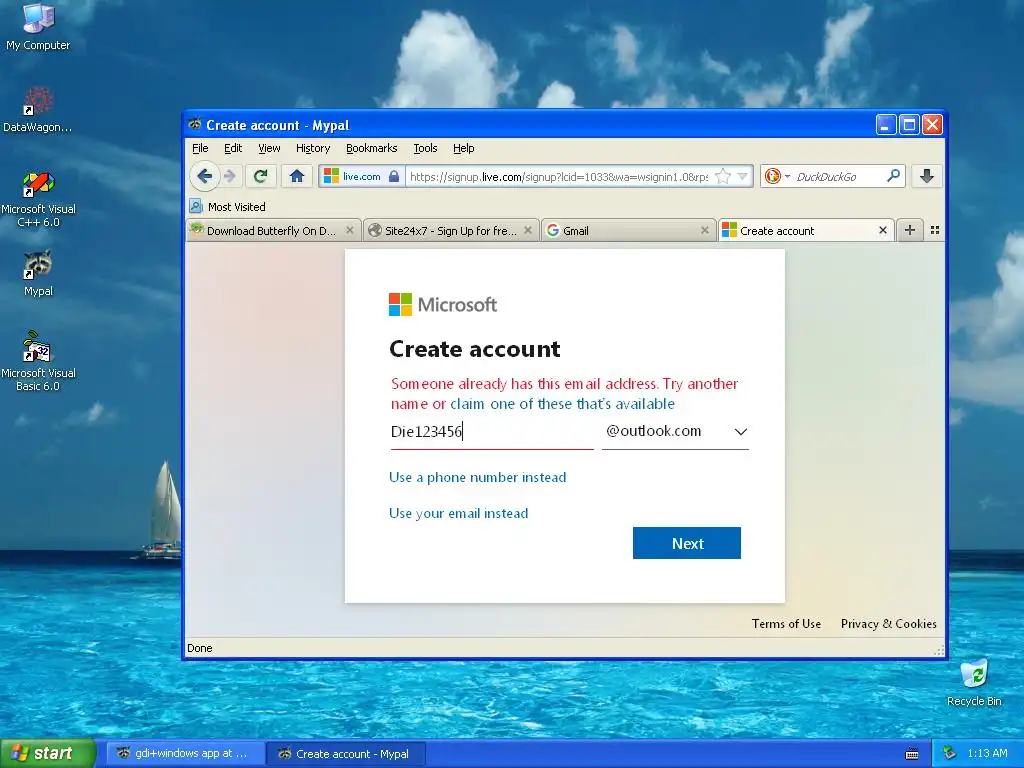
Task: Open the Help menu
Action: 464,148
